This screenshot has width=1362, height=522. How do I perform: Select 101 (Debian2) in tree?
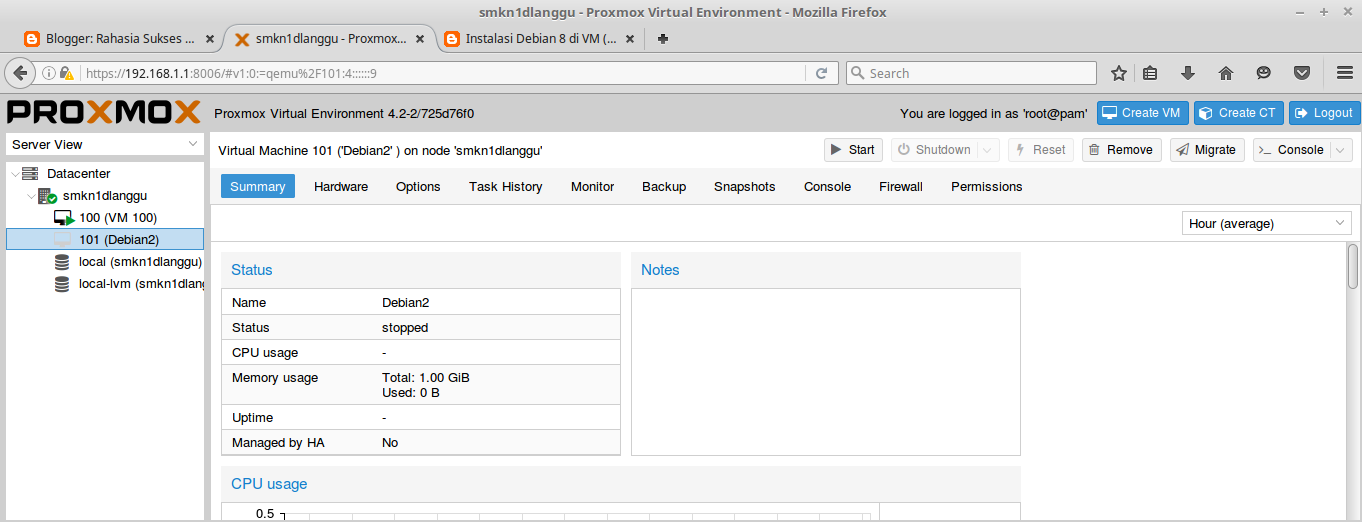tap(105, 240)
